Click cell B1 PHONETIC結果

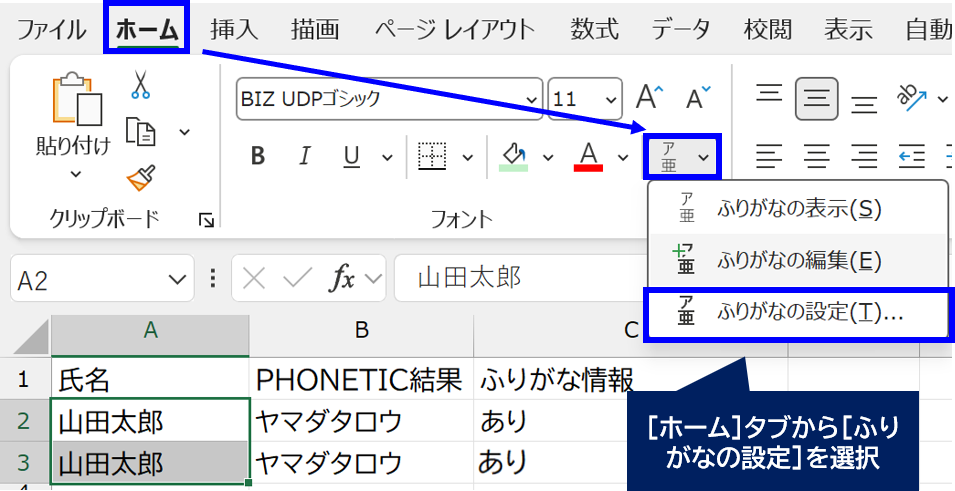pos(361,380)
